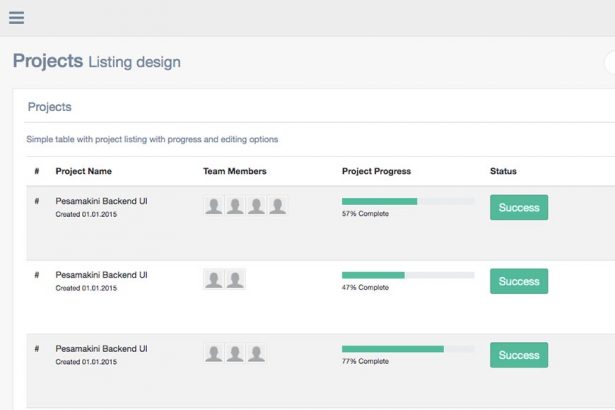Click second avatar in first project row
The image size is (615, 410).
(235, 206)
